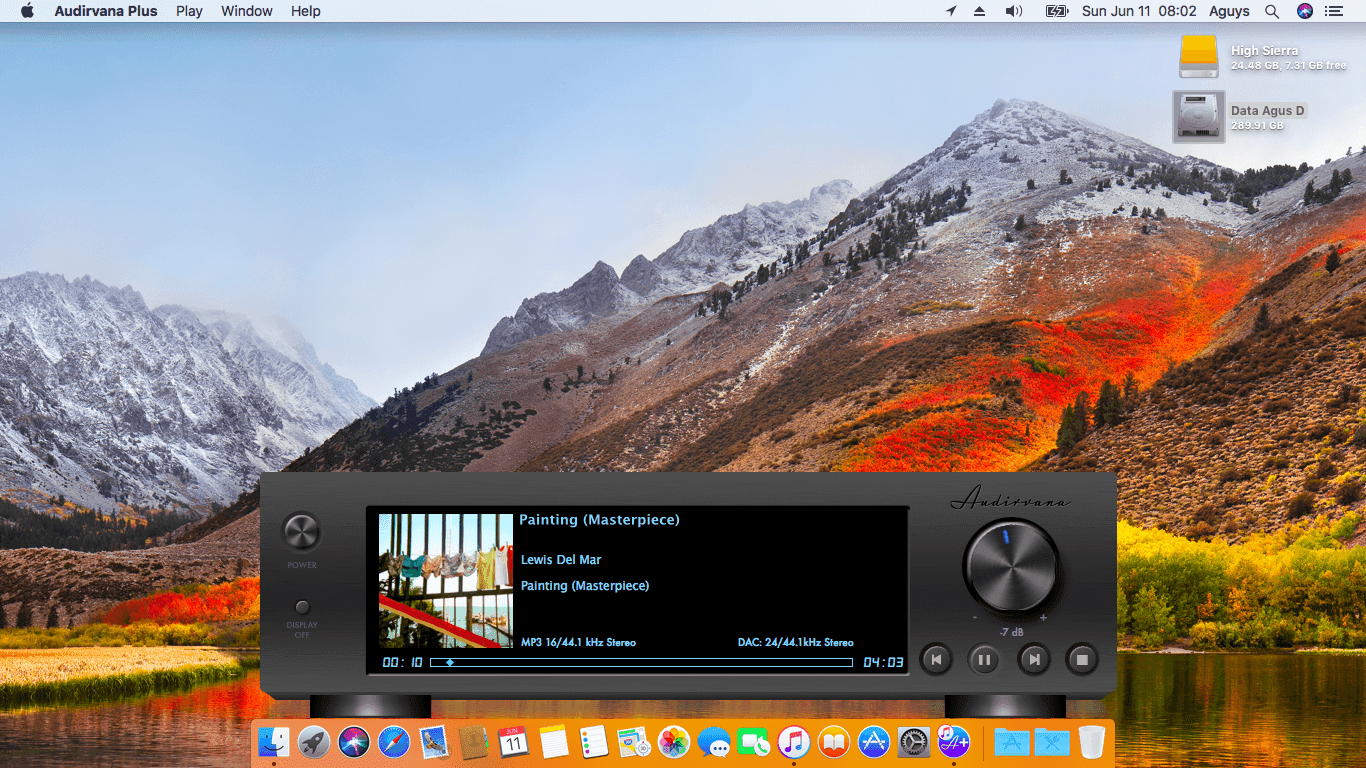Open App Store in dock
The height and width of the screenshot is (768, 1366).
click(x=874, y=742)
